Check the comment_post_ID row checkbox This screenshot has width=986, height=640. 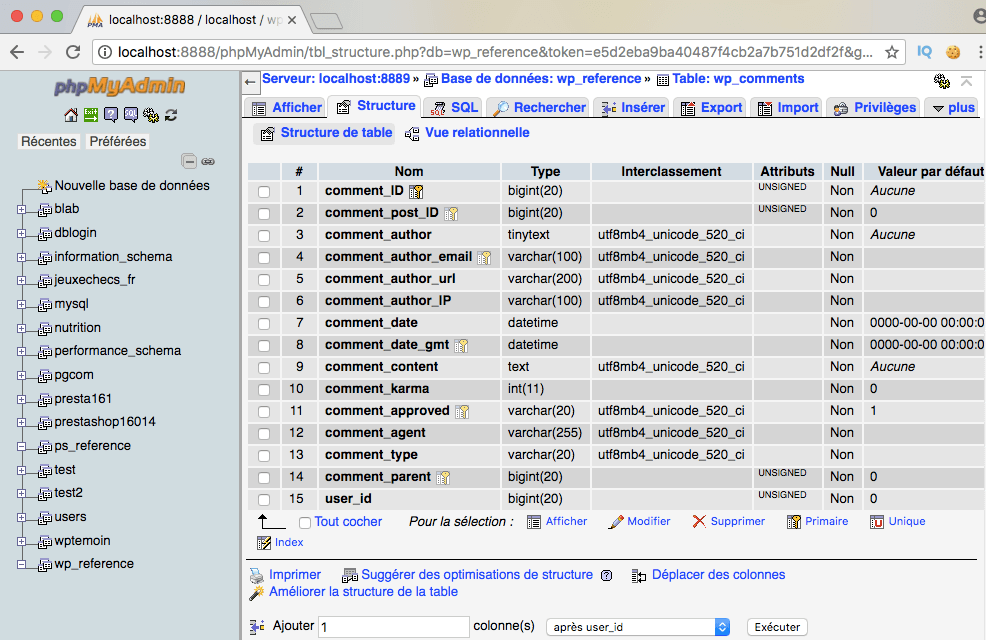click(x=264, y=214)
